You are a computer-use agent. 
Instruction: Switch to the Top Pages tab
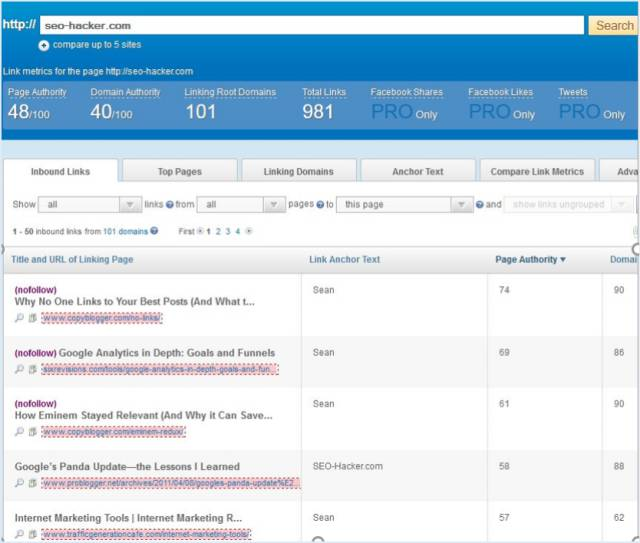coord(179,171)
